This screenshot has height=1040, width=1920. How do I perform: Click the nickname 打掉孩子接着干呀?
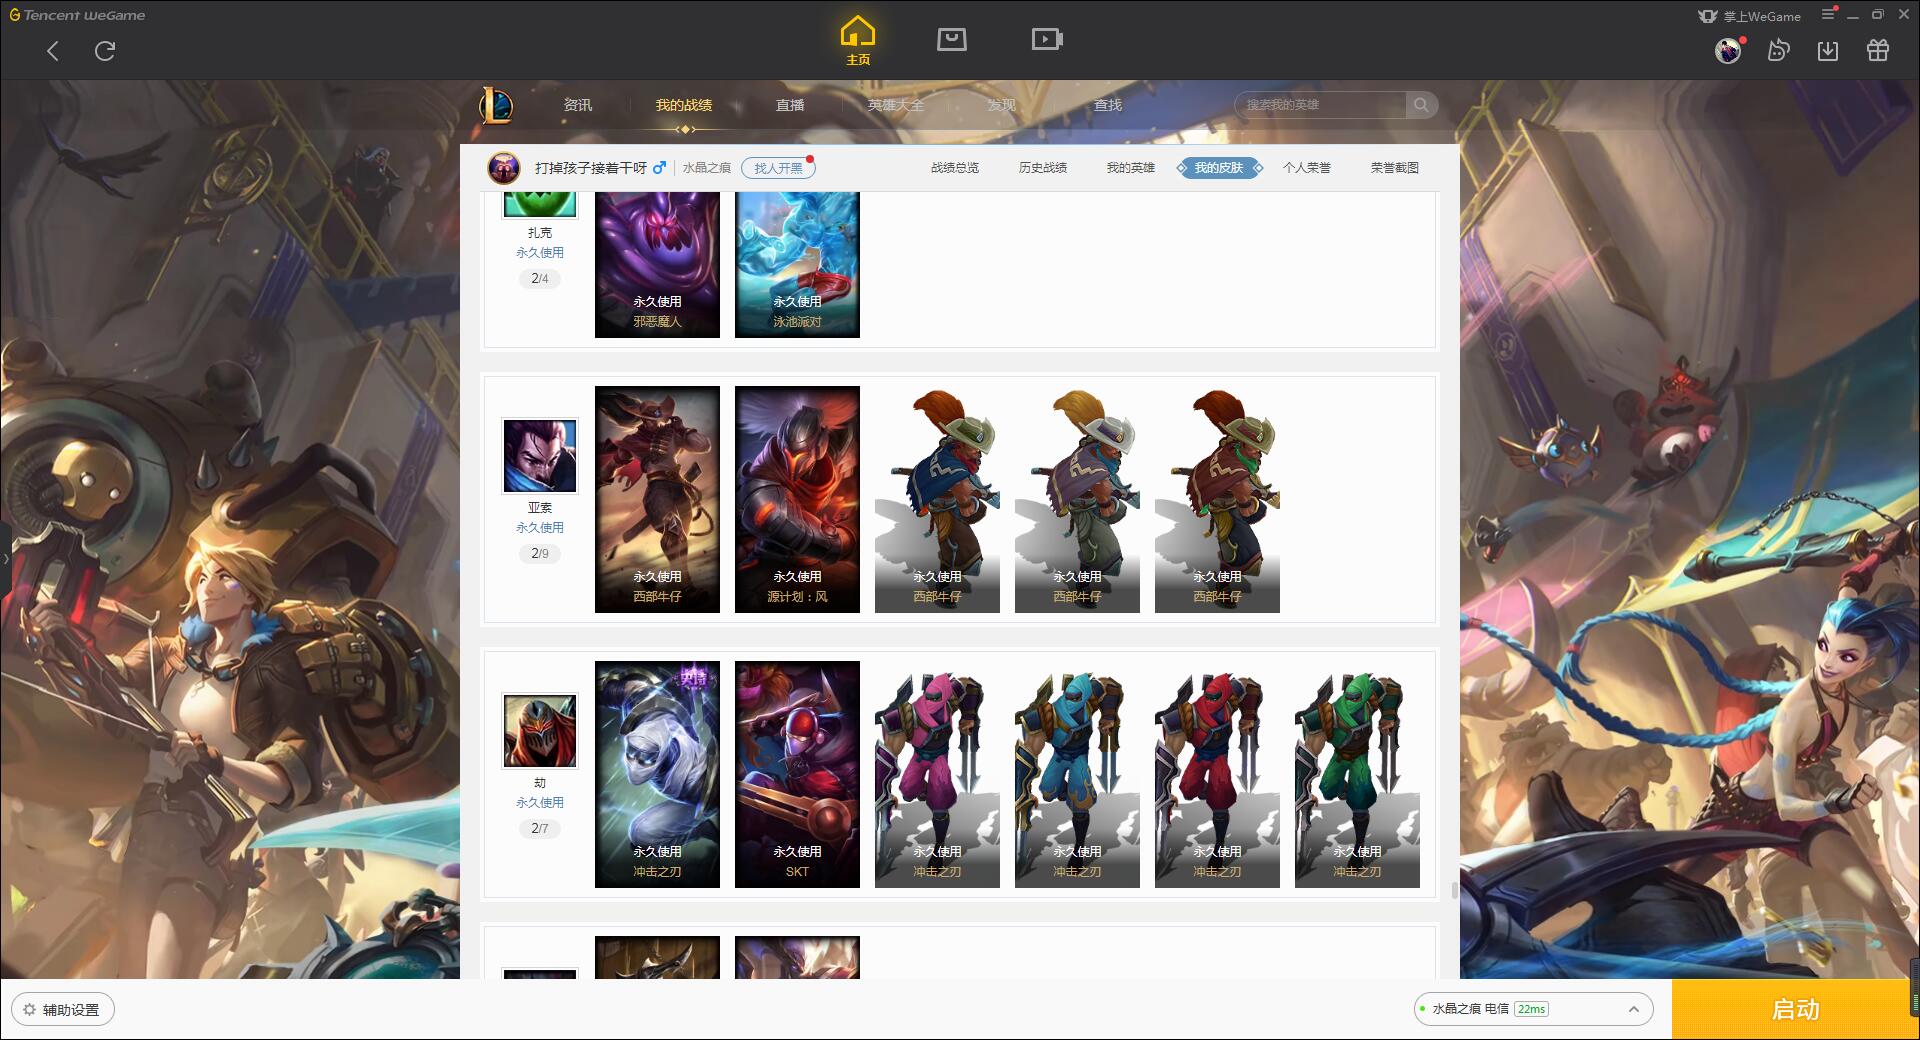click(591, 168)
